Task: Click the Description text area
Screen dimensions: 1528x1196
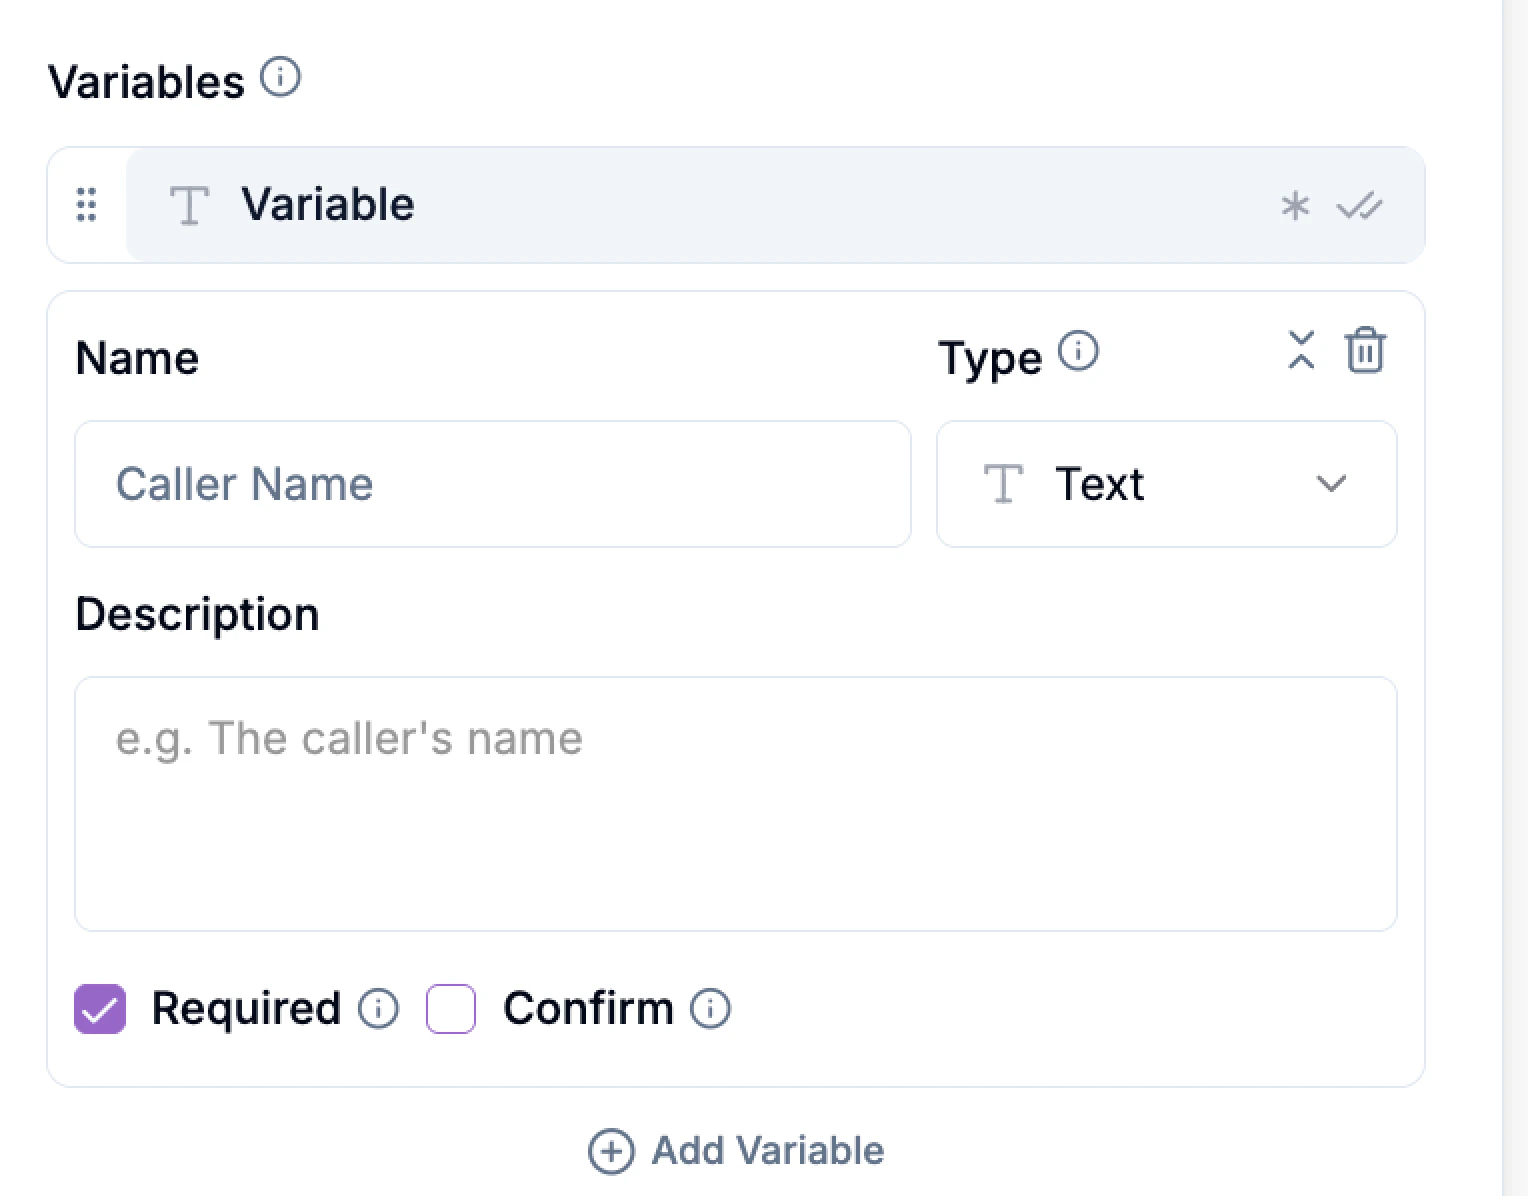Action: [x=735, y=800]
